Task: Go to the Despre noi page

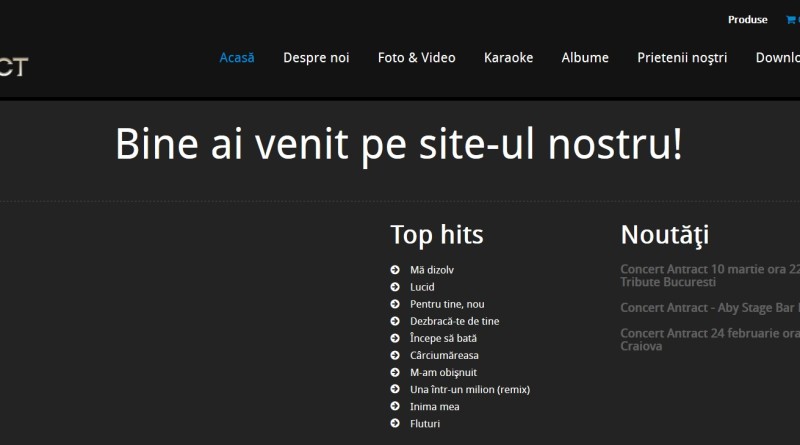Action: 316,58
